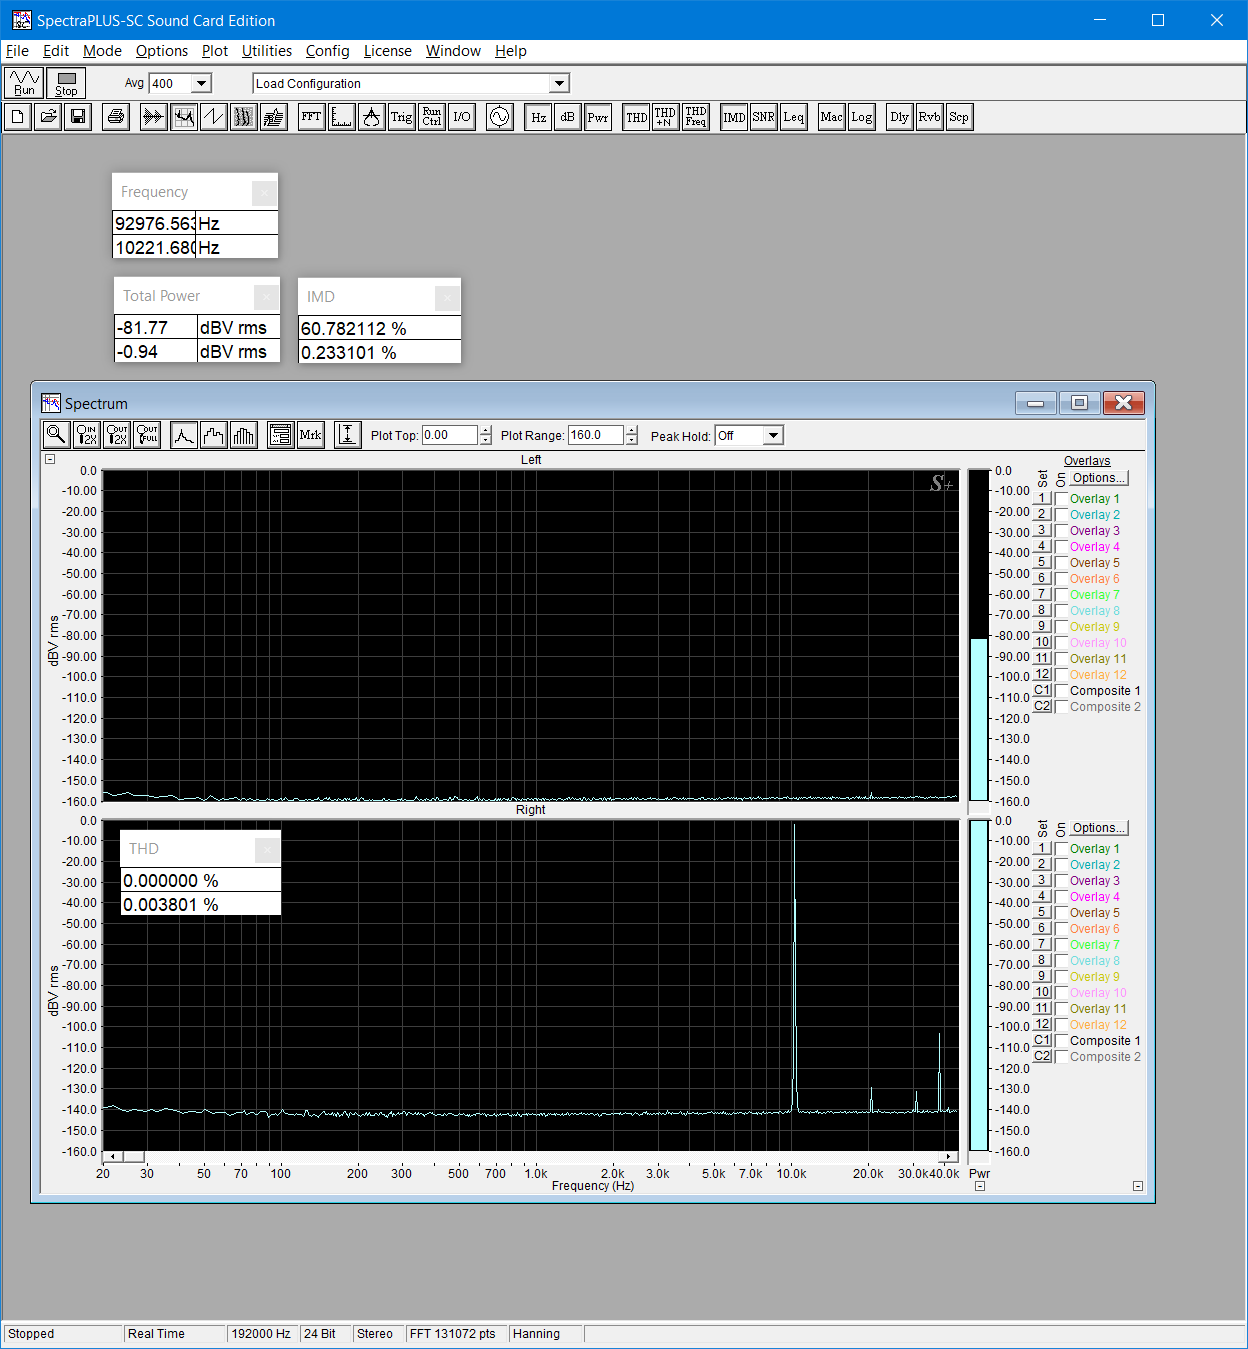Open the Load Configuration dropdown
The height and width of the screenshot is (1349, 1248).
pyautogui.click(x=560, y=84)
